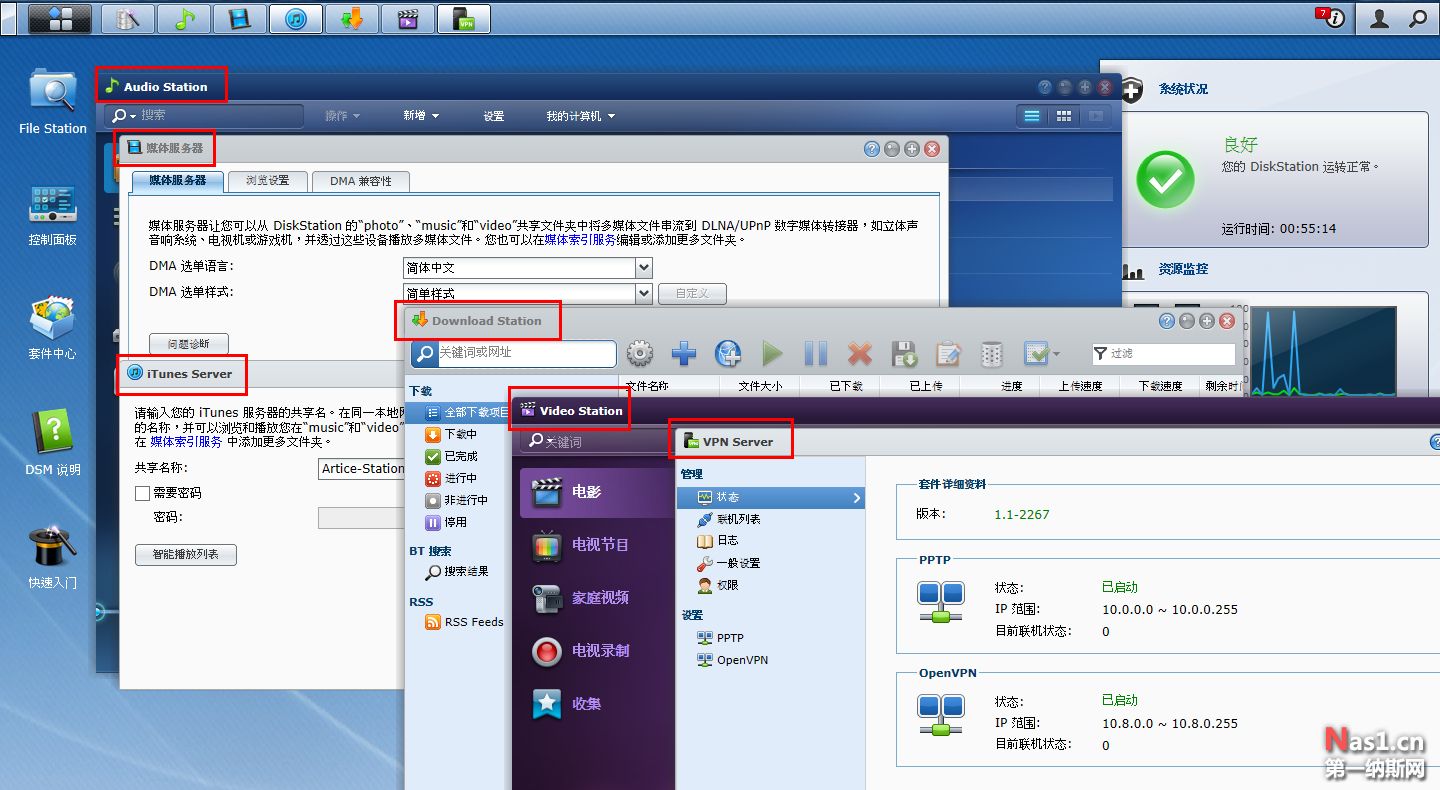The image size is (1440, 790).
Task: Open 电视节目 in Video Station sidebar
Action: [x=597, y=545]
